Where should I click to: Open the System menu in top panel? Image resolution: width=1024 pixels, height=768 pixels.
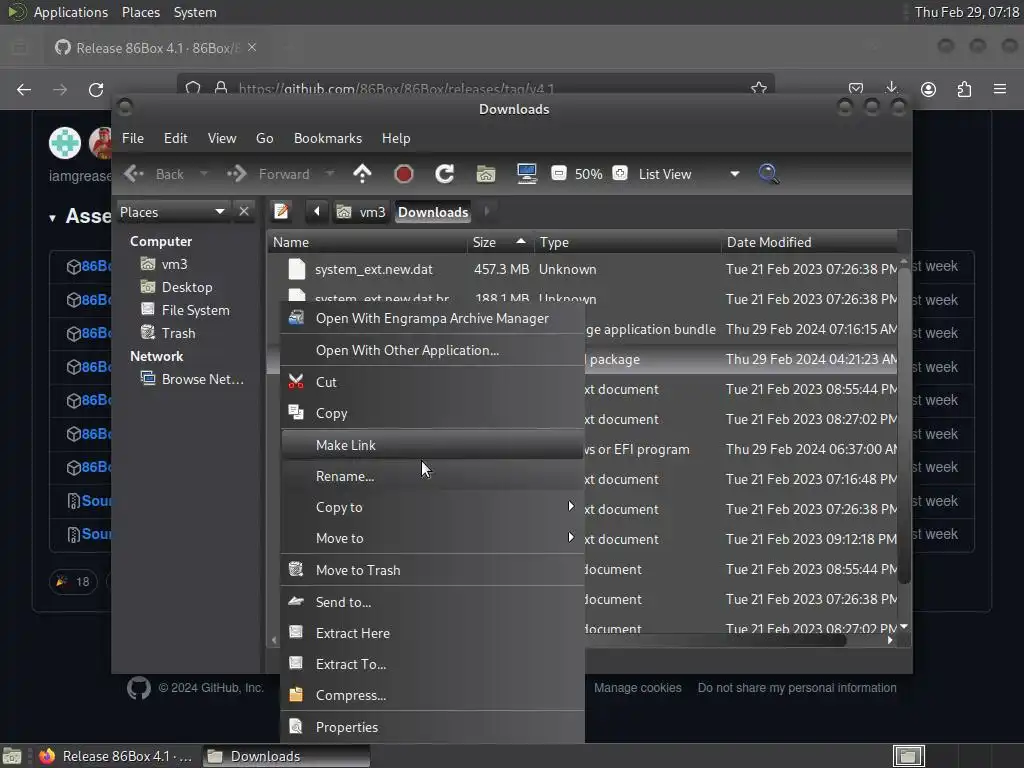pos(195,12)
